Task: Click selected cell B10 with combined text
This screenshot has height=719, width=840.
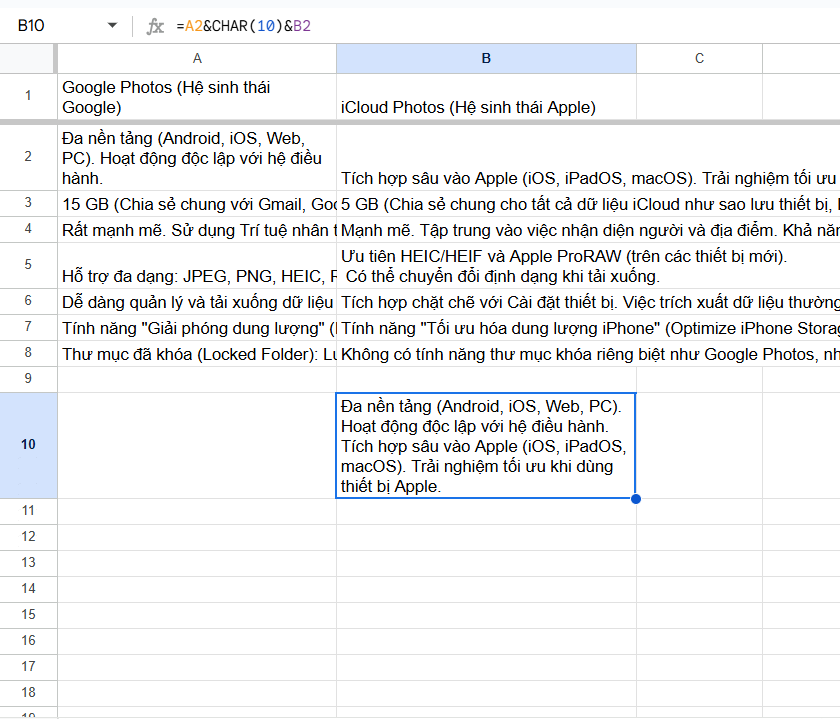Action: 486,446
